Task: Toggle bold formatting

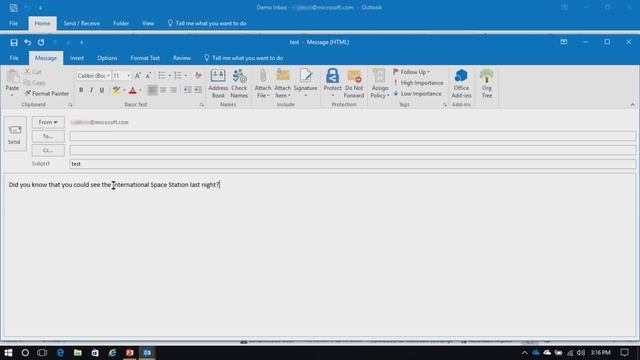Action: point(81,90)
